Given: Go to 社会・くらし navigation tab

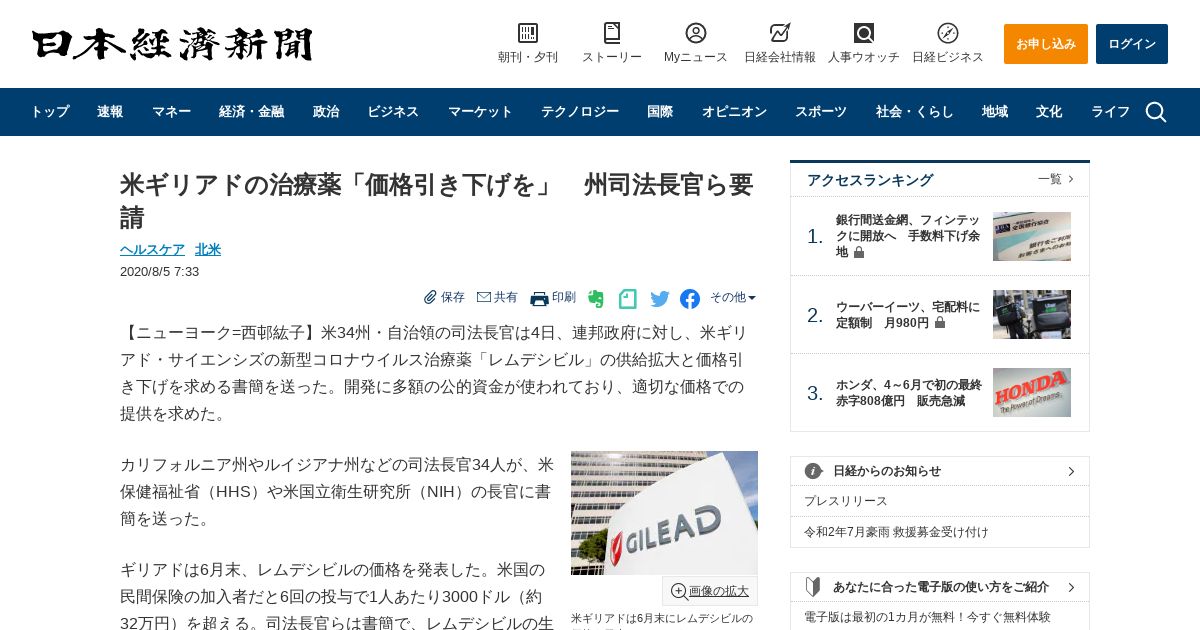Looking at the screenshot, I should [x=915, y=112].
